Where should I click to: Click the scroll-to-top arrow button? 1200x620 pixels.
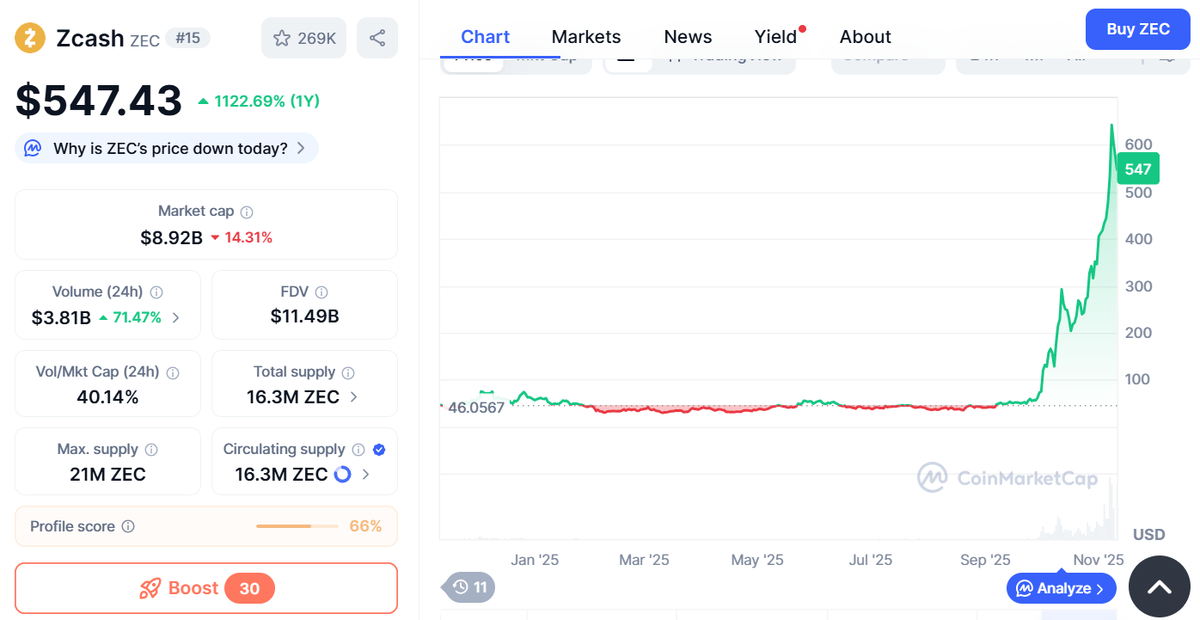click(x=1158, y=587)
